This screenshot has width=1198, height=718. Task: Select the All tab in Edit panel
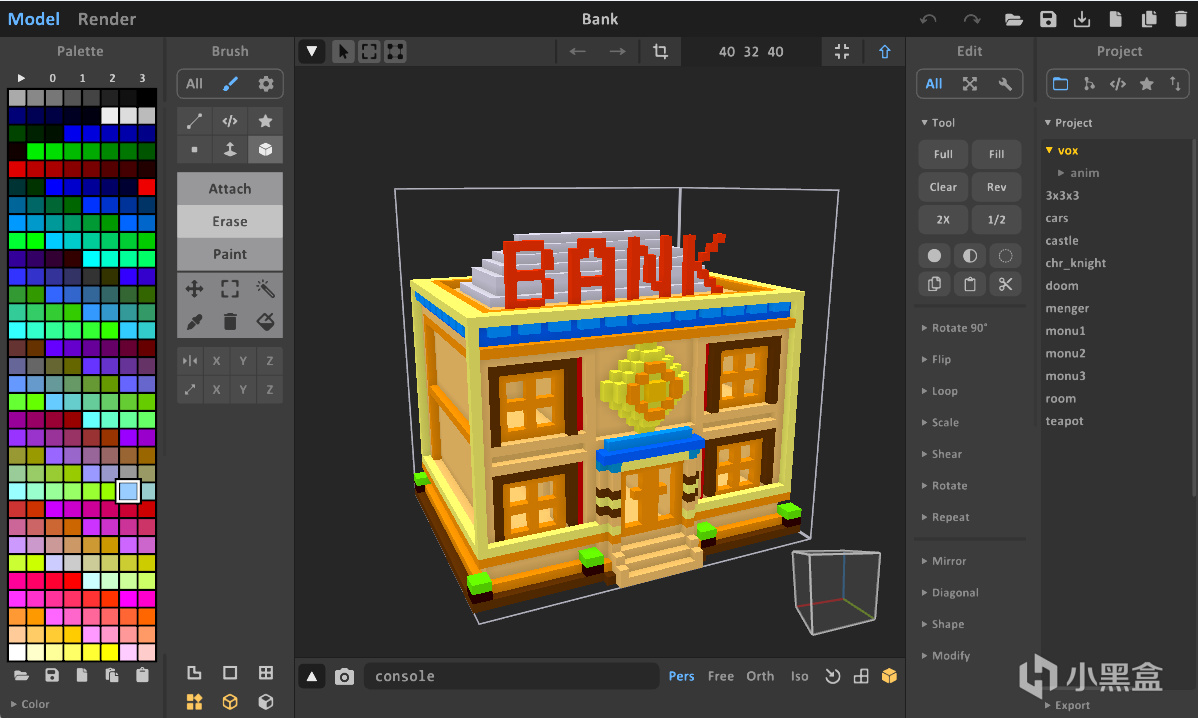point(934,84)
